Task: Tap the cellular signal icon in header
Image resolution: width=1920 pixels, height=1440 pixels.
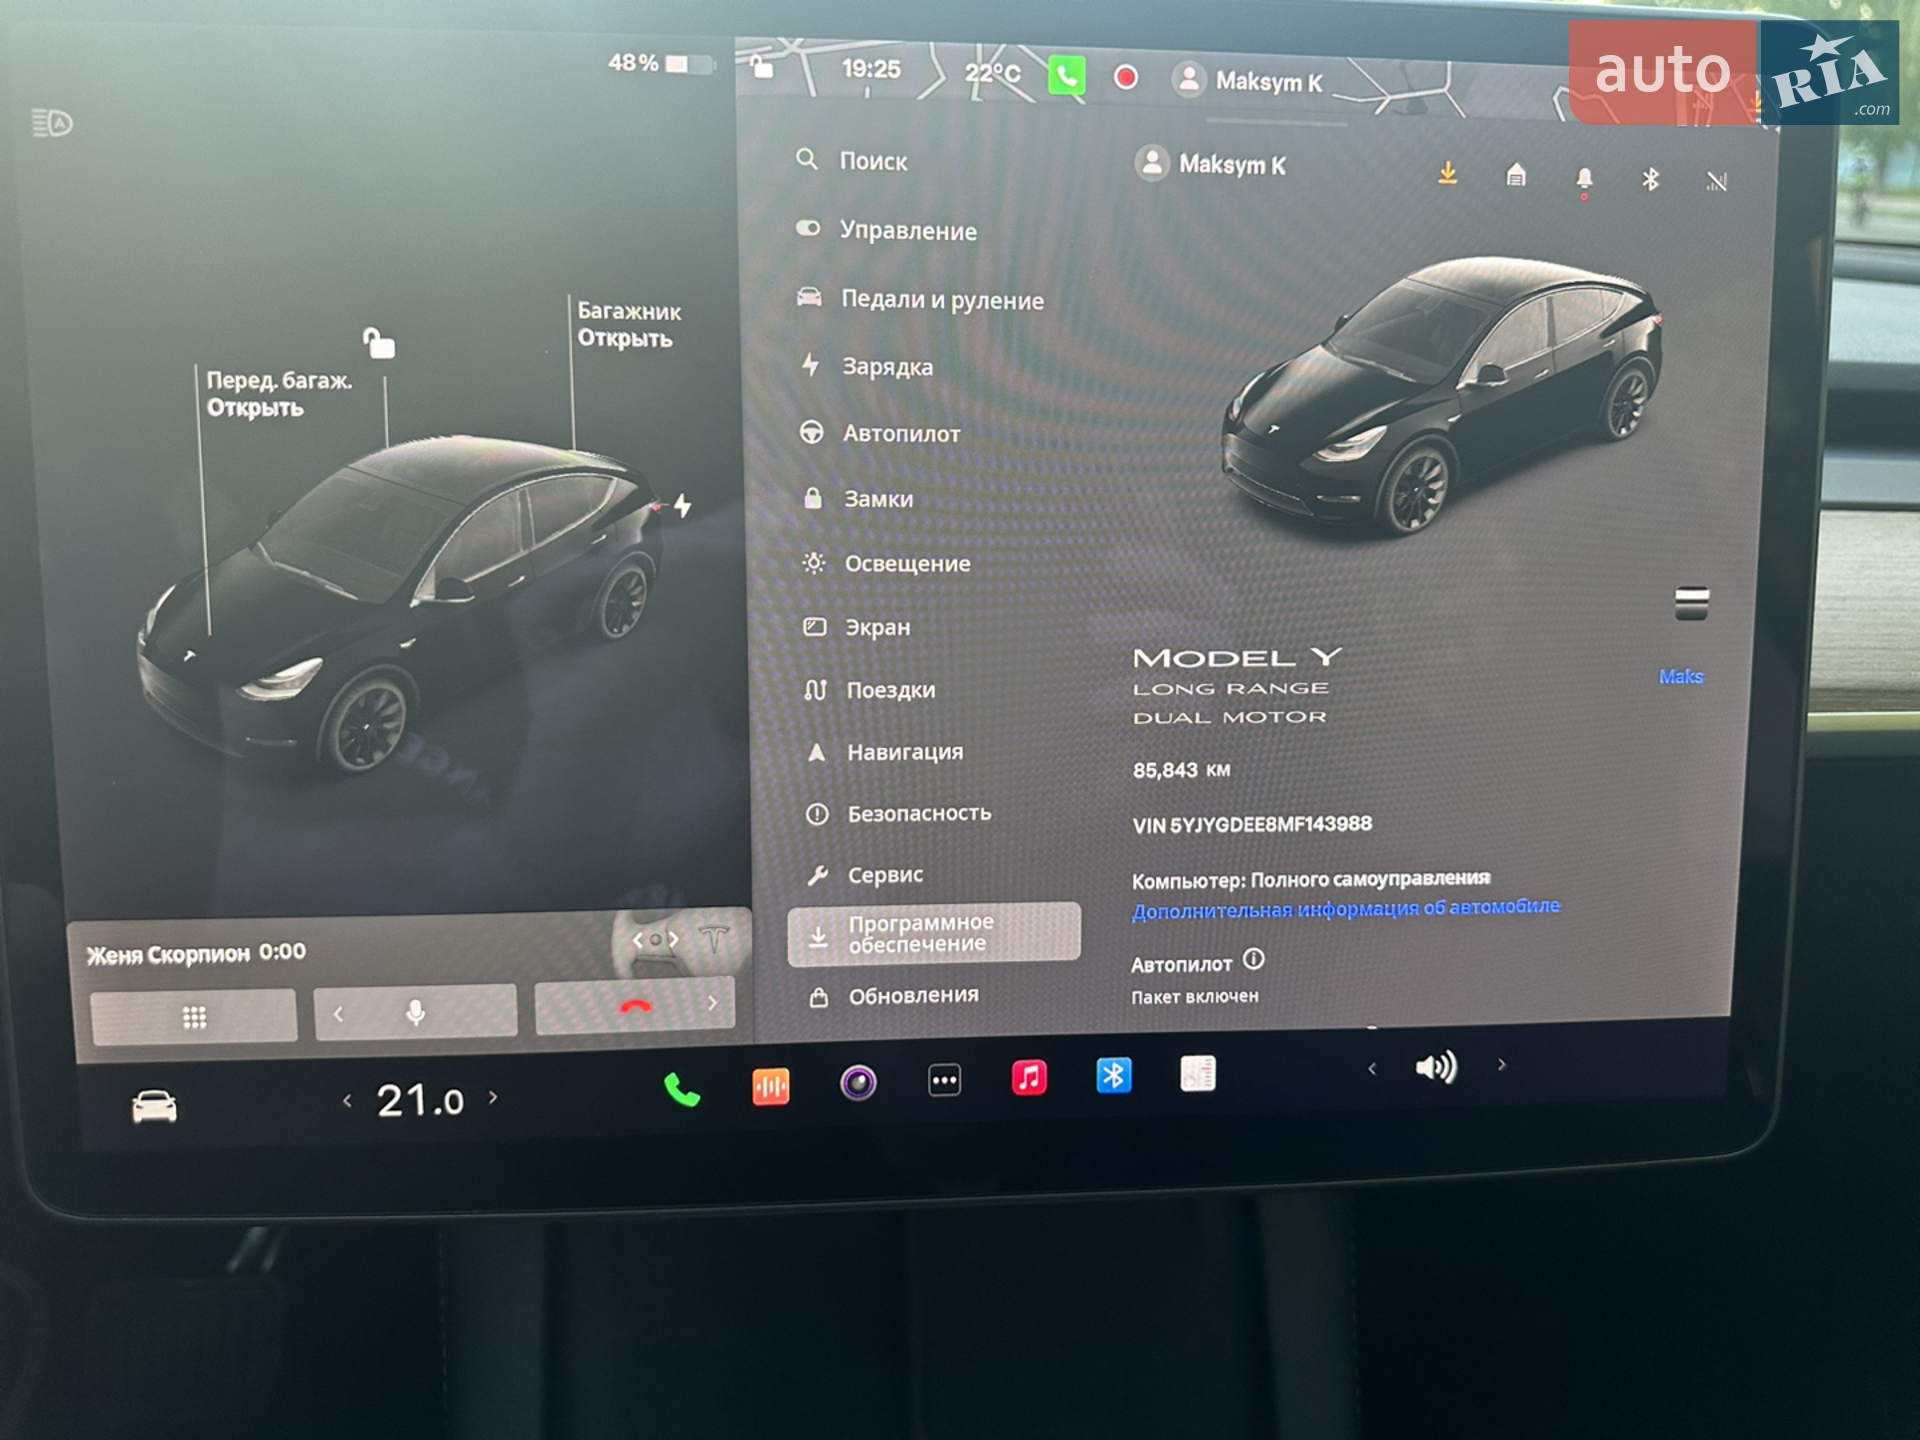Action: click(x=1716, y=181)
